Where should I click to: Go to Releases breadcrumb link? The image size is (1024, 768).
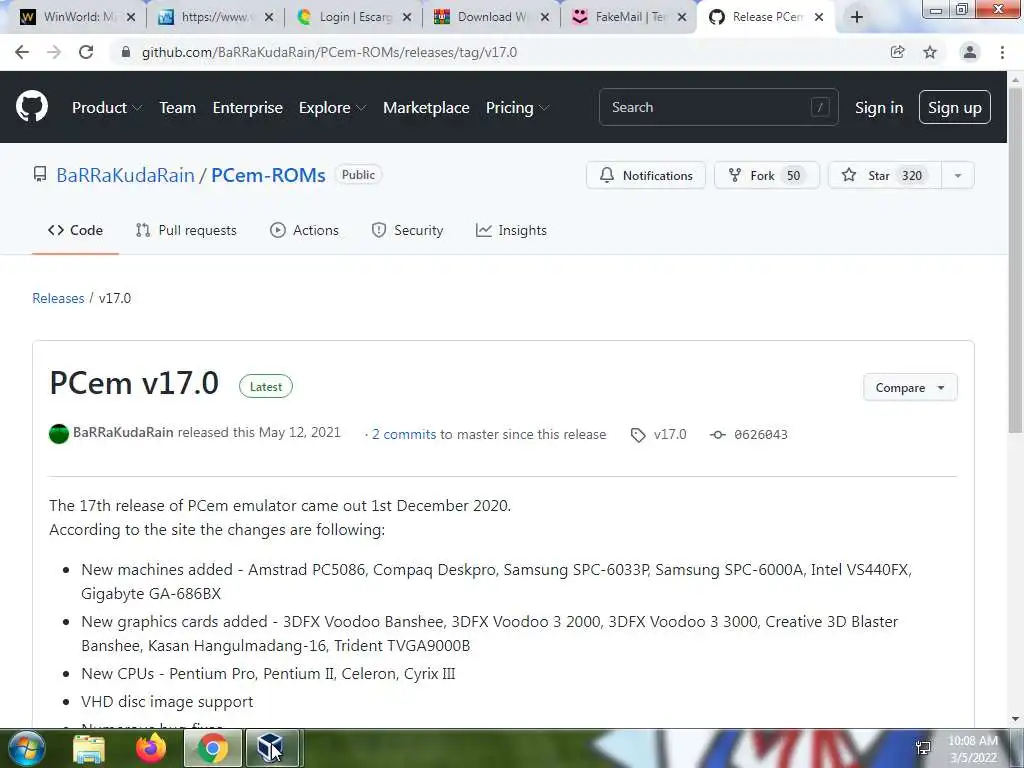(x=58, y=298)
